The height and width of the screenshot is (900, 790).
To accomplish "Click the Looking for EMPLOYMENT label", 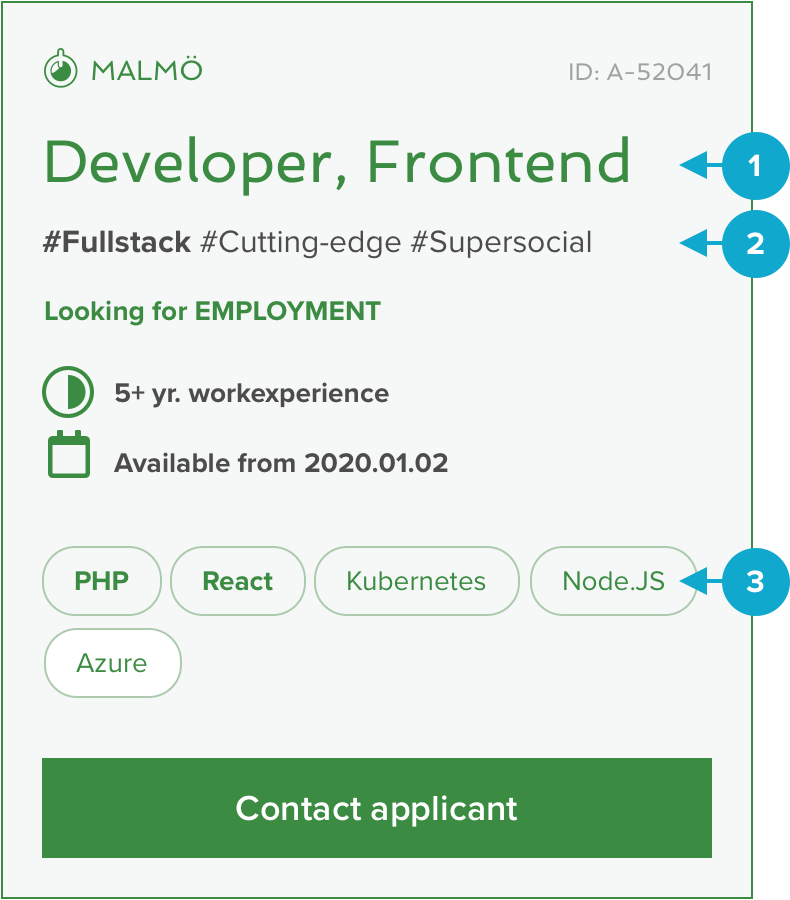I will (212, 312).
